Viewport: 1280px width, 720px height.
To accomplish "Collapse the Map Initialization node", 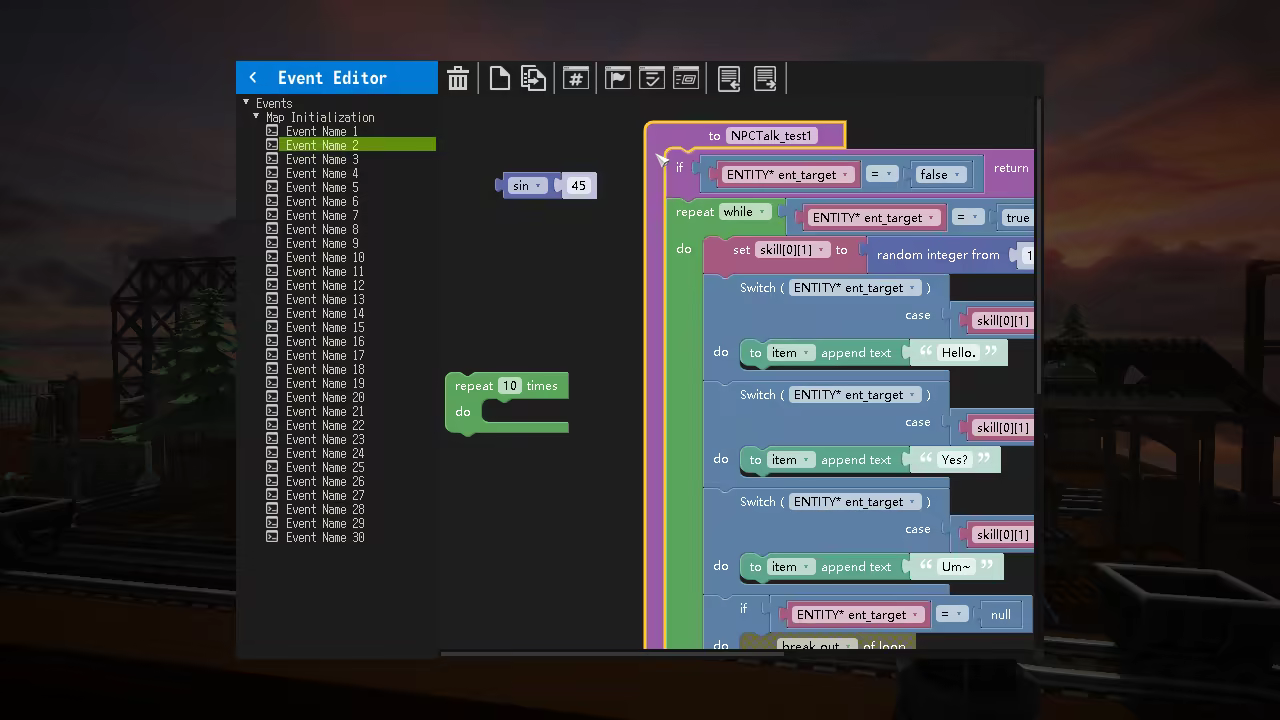I will 256,116.
